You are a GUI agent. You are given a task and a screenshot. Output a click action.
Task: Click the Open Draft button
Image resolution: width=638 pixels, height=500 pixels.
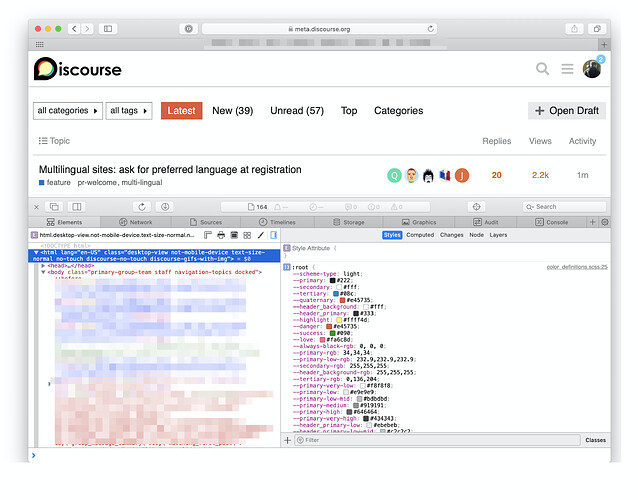click(567, 111)
